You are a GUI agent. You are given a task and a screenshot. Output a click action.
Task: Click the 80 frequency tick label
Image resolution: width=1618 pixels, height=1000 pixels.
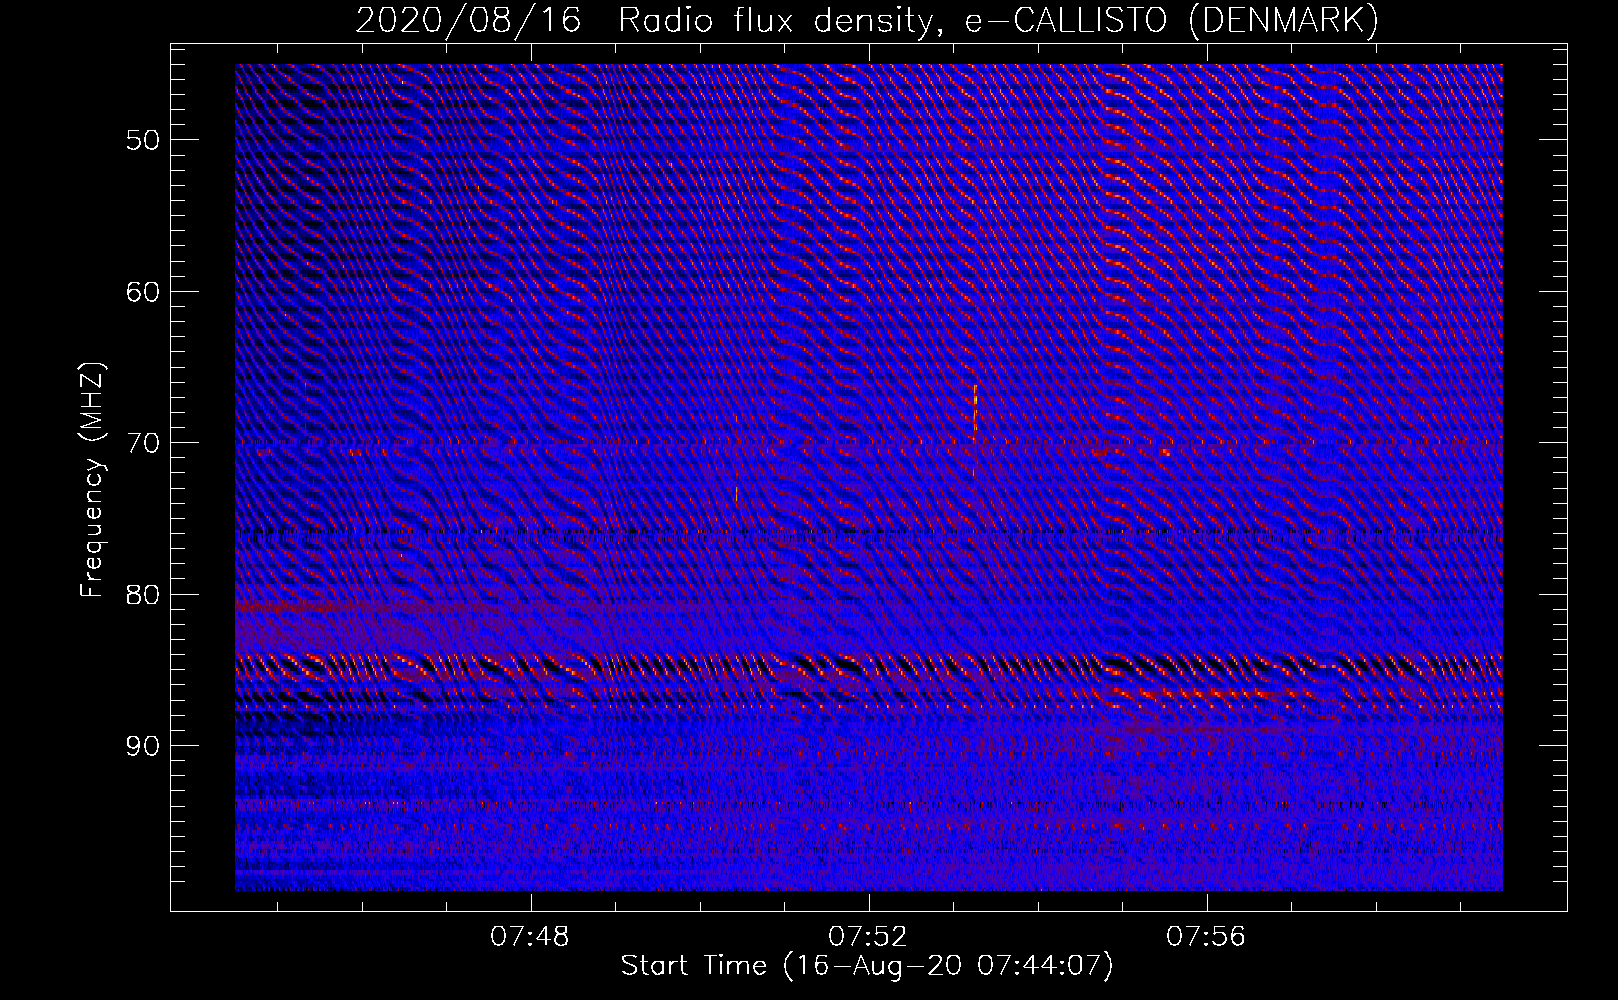pyautogui.click(x=142, y=595)
